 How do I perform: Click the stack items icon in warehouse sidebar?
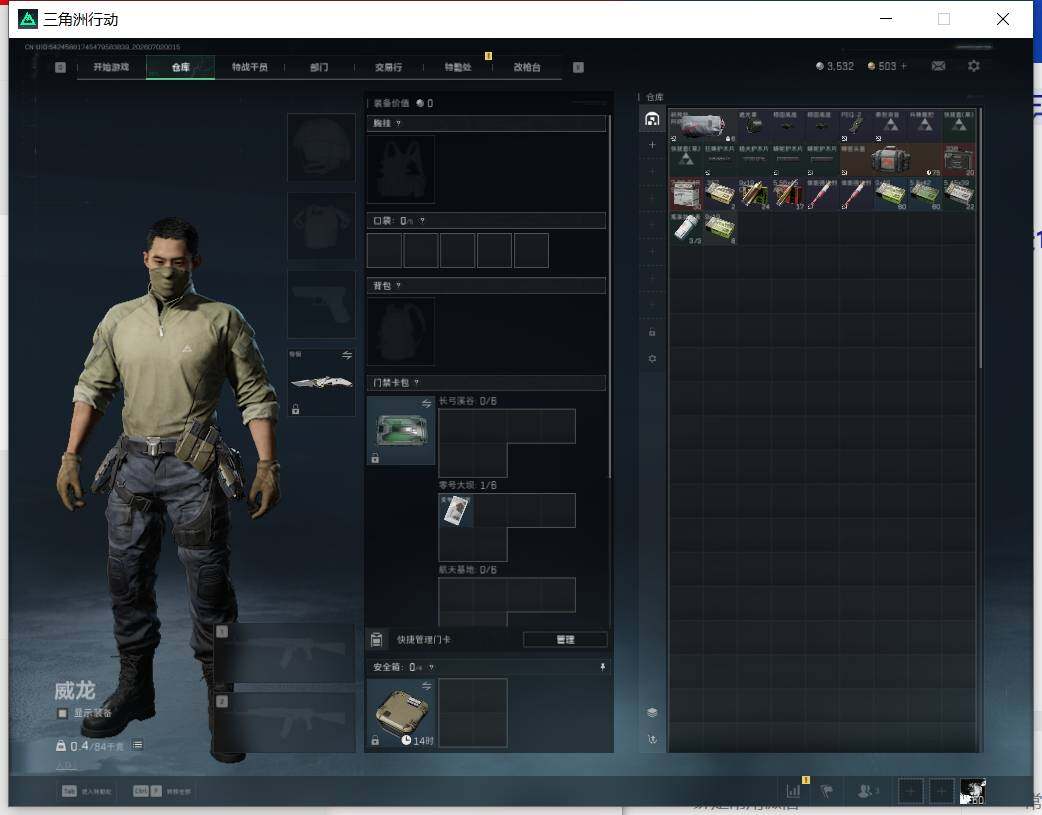coord(652,712)
